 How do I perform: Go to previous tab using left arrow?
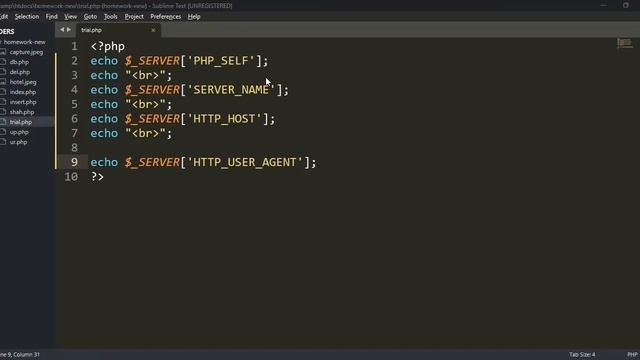(x=62, y=30)
